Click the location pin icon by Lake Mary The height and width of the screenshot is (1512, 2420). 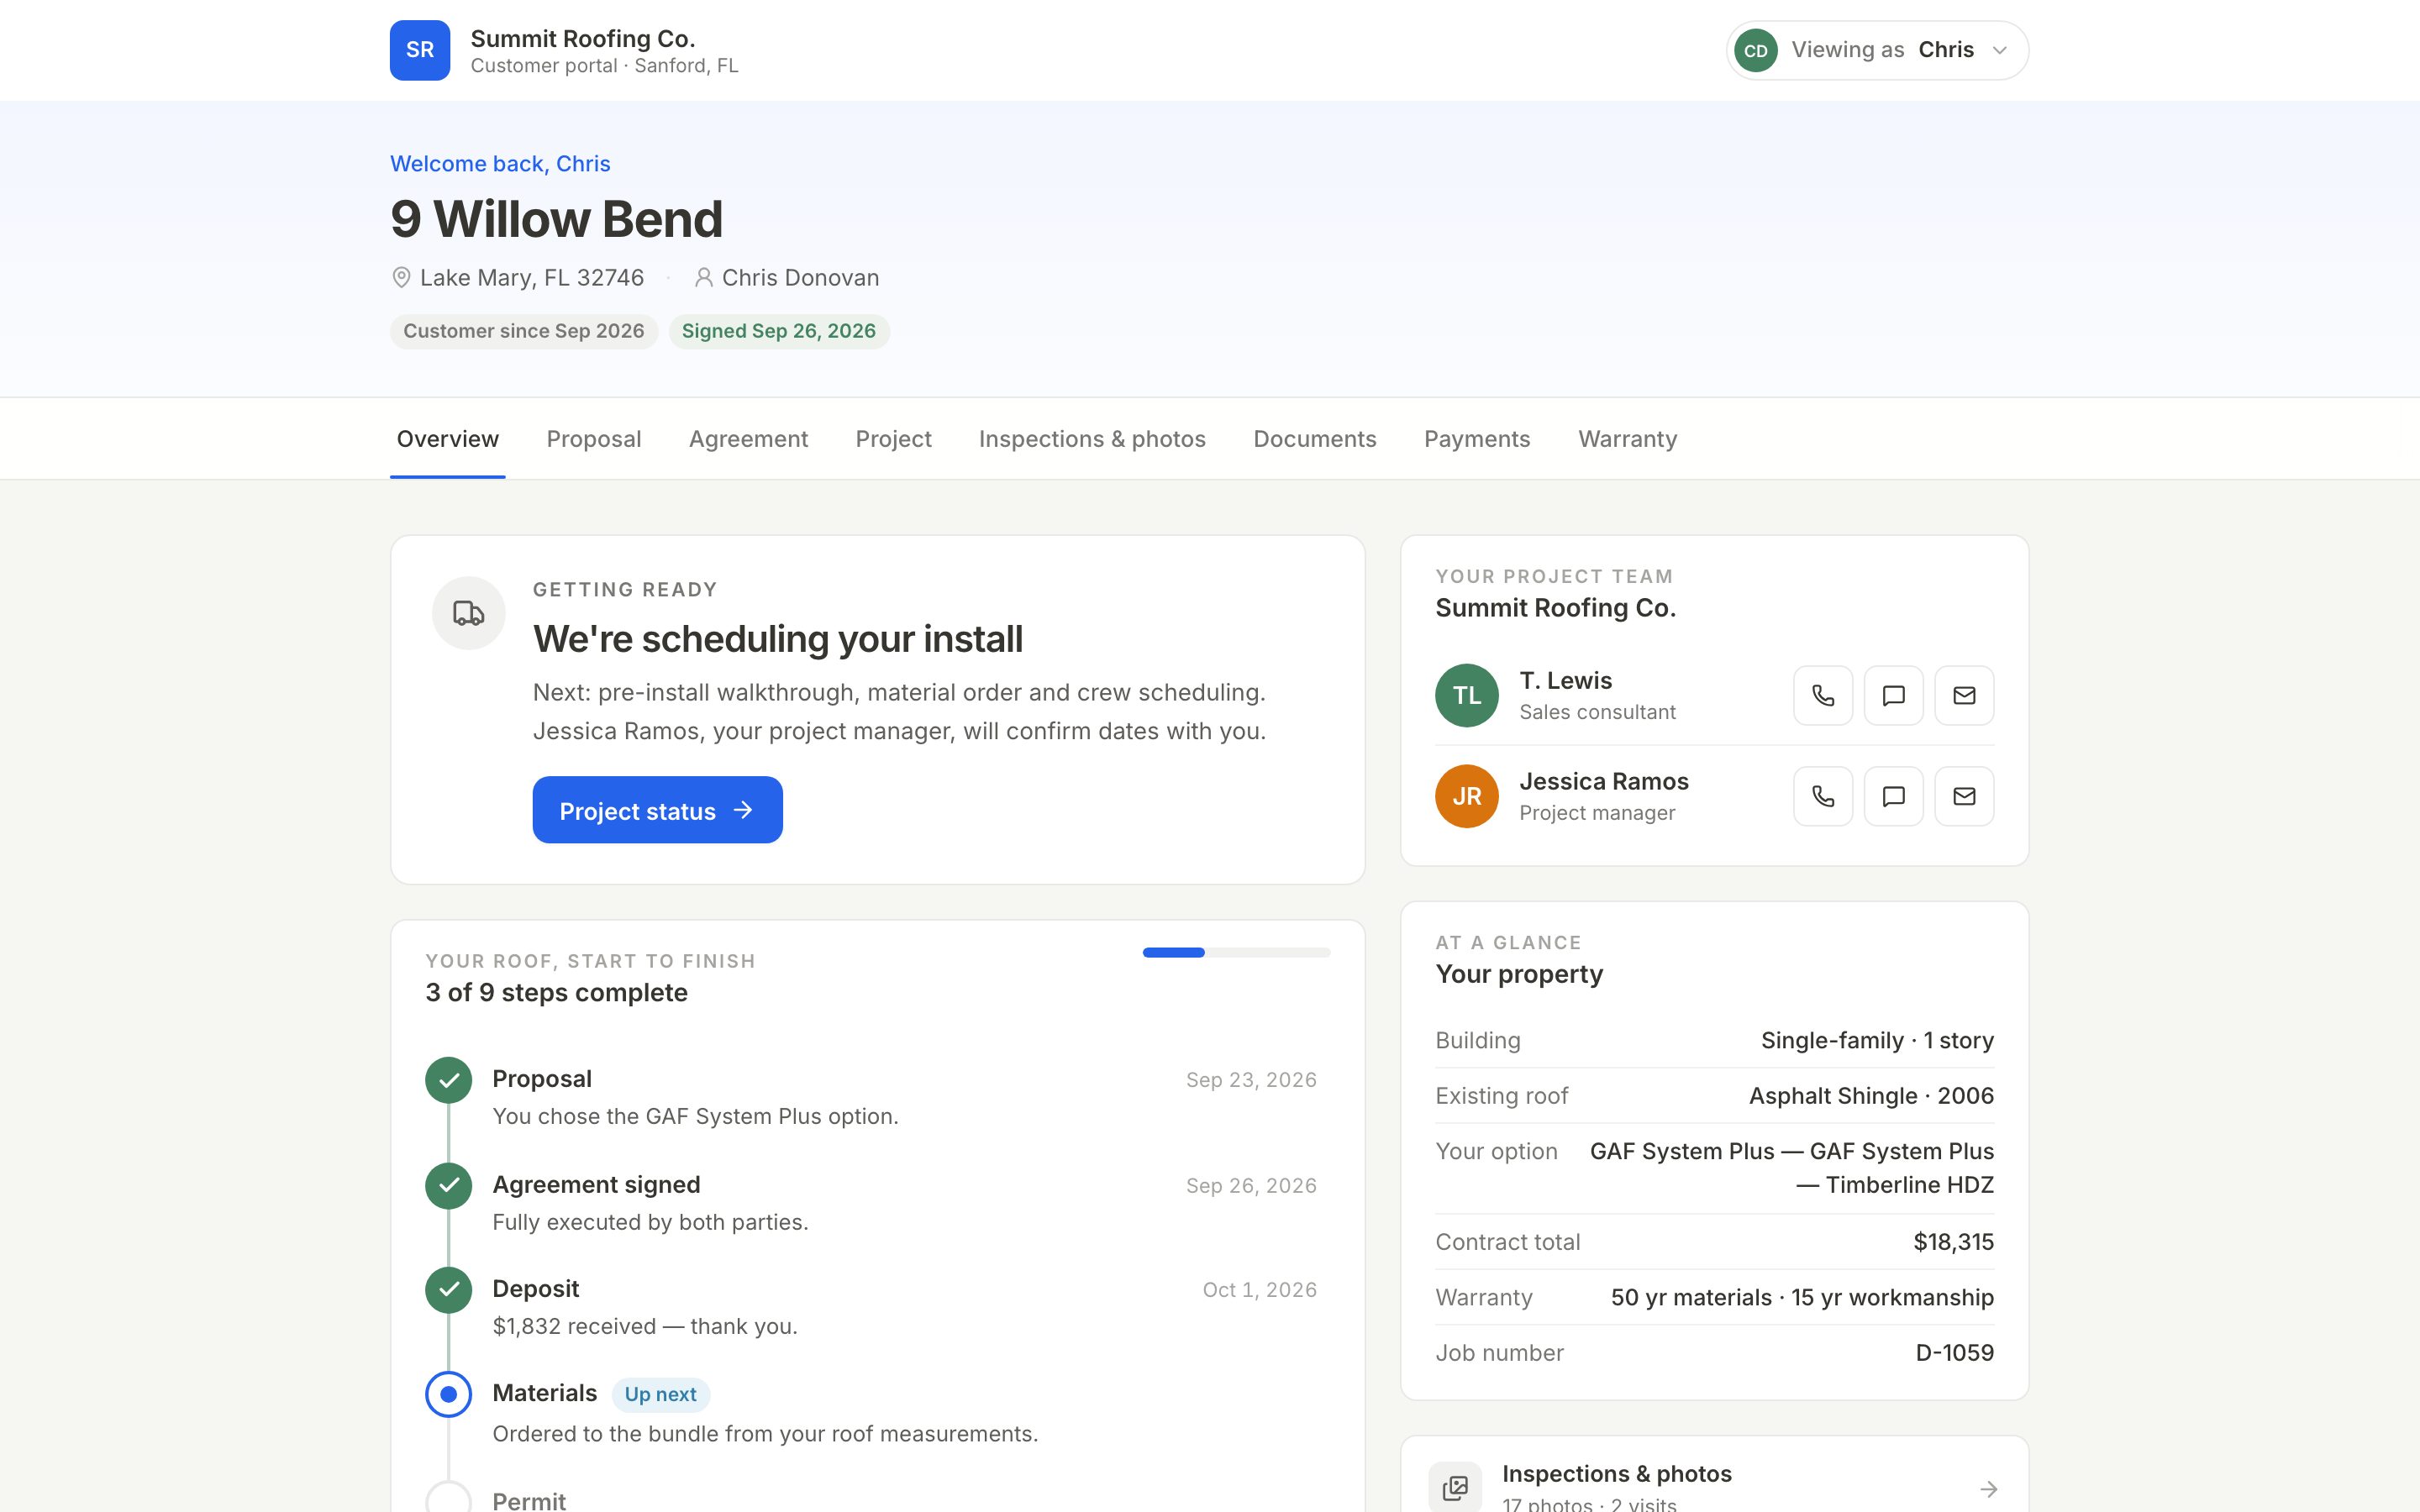tap(401, 277)
